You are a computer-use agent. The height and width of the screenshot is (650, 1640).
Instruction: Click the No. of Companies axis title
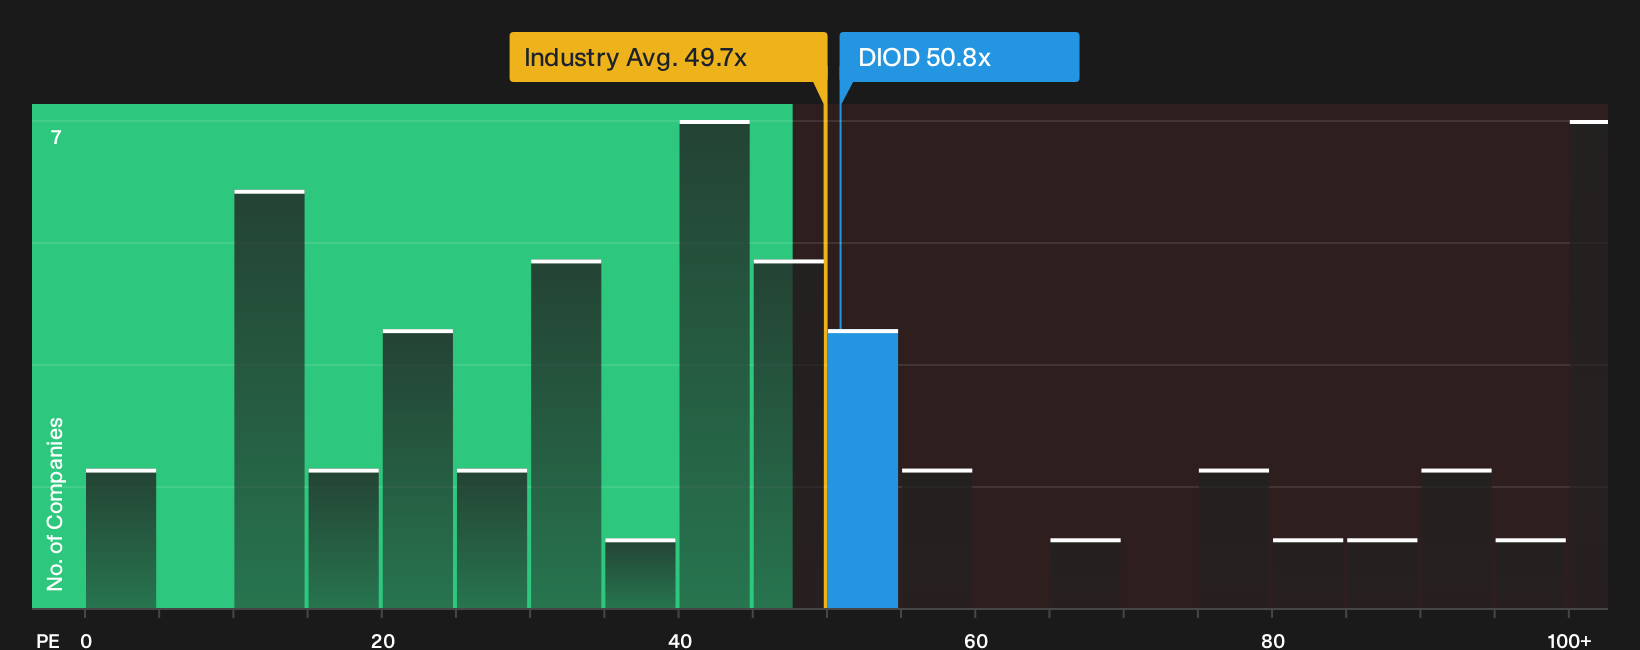(x=55, y=504)
